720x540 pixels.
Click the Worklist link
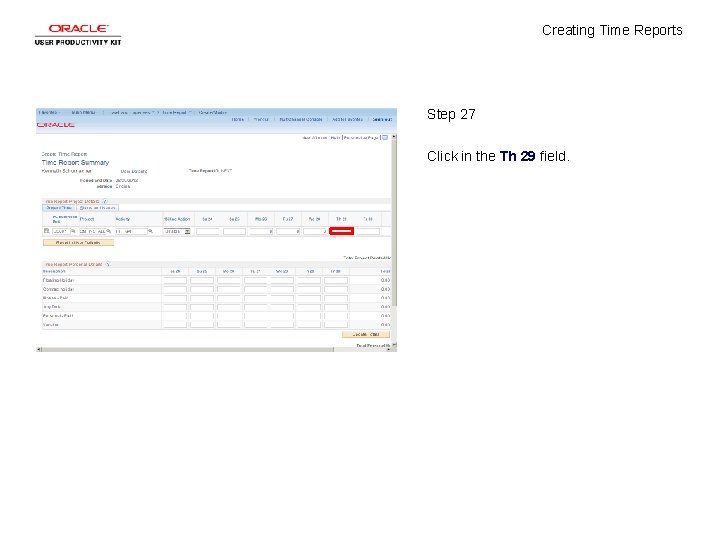(261, 119)
